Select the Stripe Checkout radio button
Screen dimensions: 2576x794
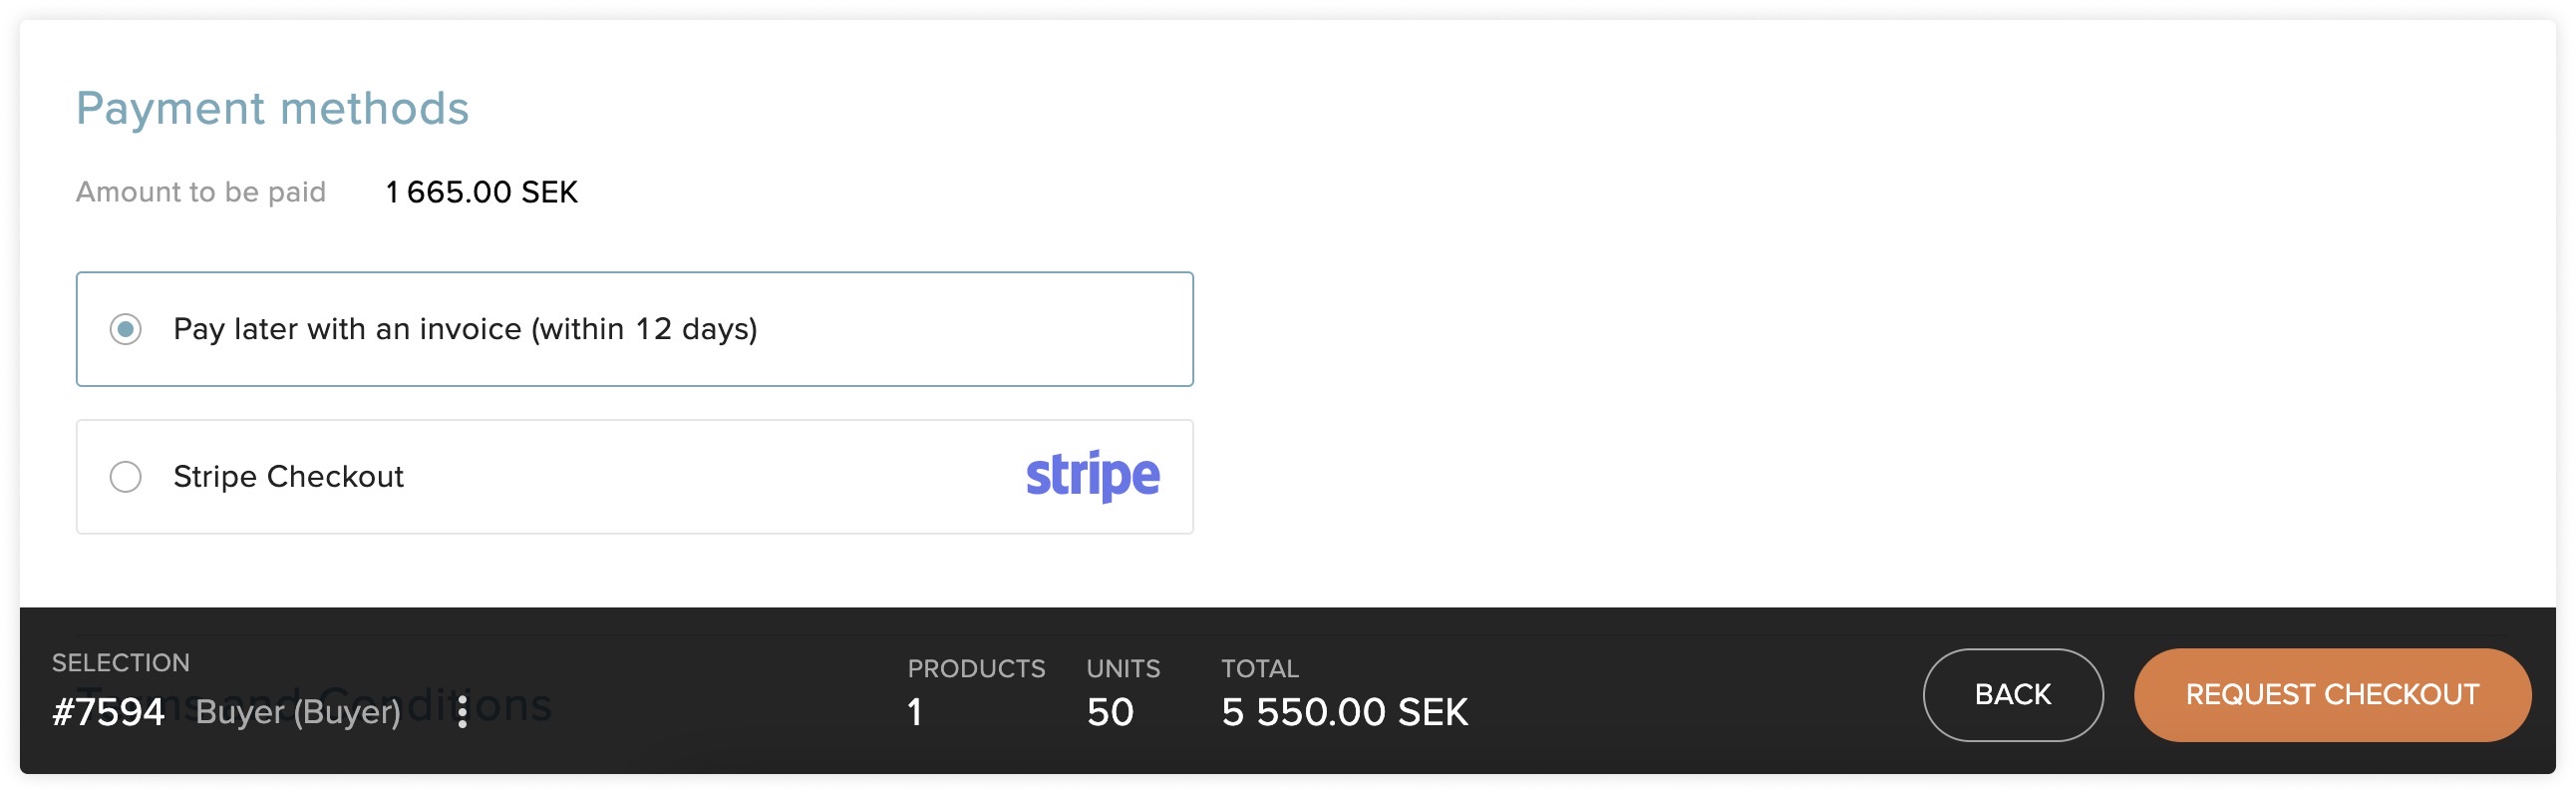(125, 477)
